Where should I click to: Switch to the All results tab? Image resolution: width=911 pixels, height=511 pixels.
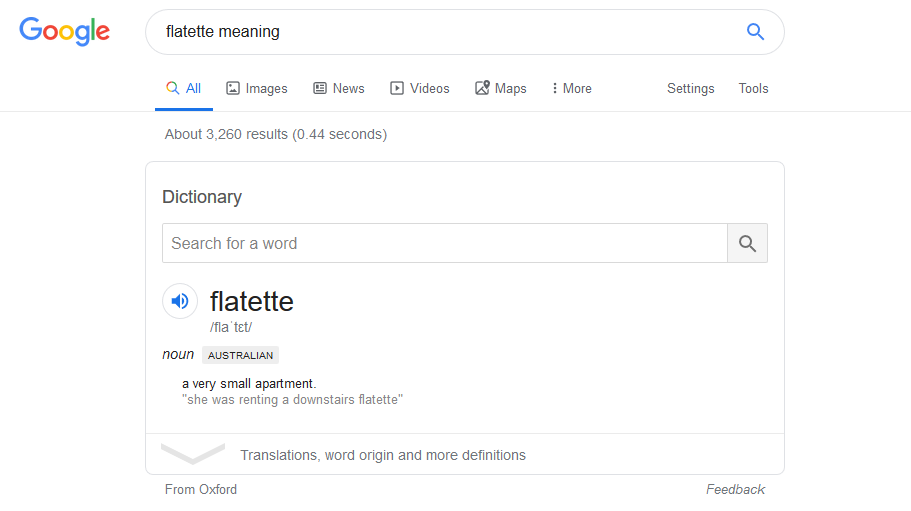184,88
